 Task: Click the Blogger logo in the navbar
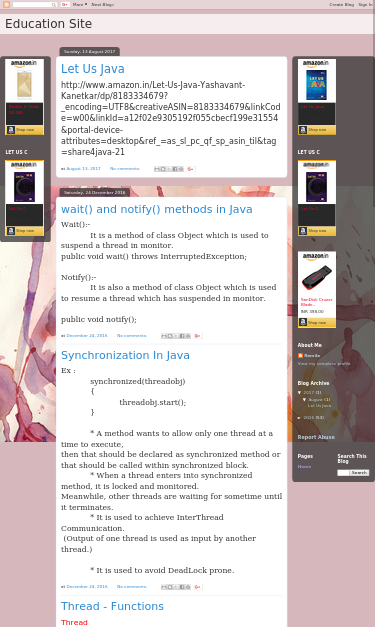click(x=6, y=4)
